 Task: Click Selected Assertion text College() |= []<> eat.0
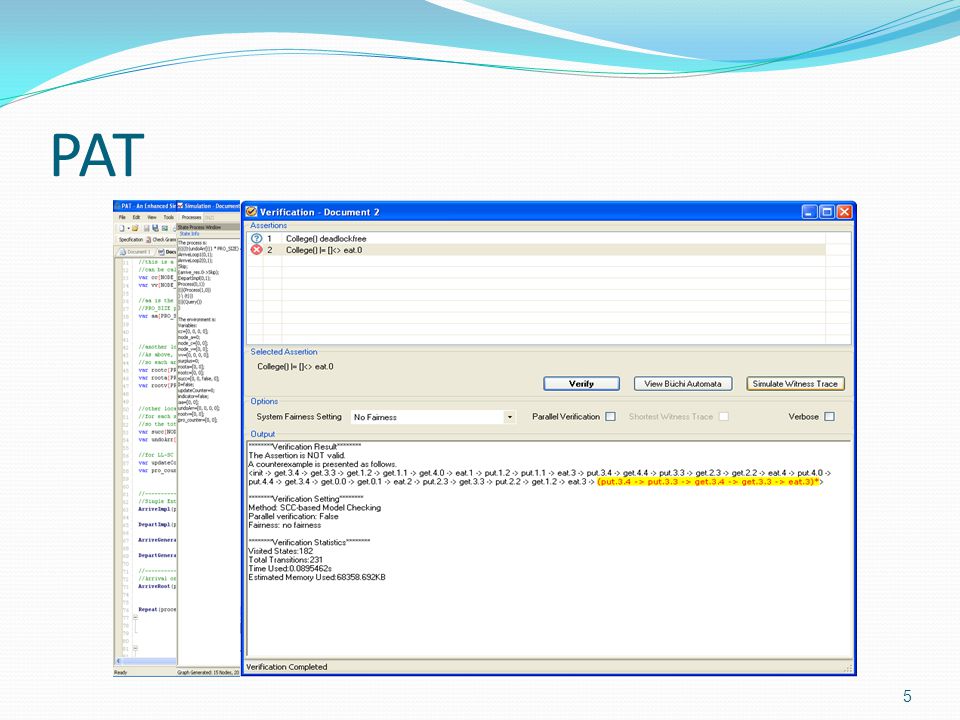point(295,367)
